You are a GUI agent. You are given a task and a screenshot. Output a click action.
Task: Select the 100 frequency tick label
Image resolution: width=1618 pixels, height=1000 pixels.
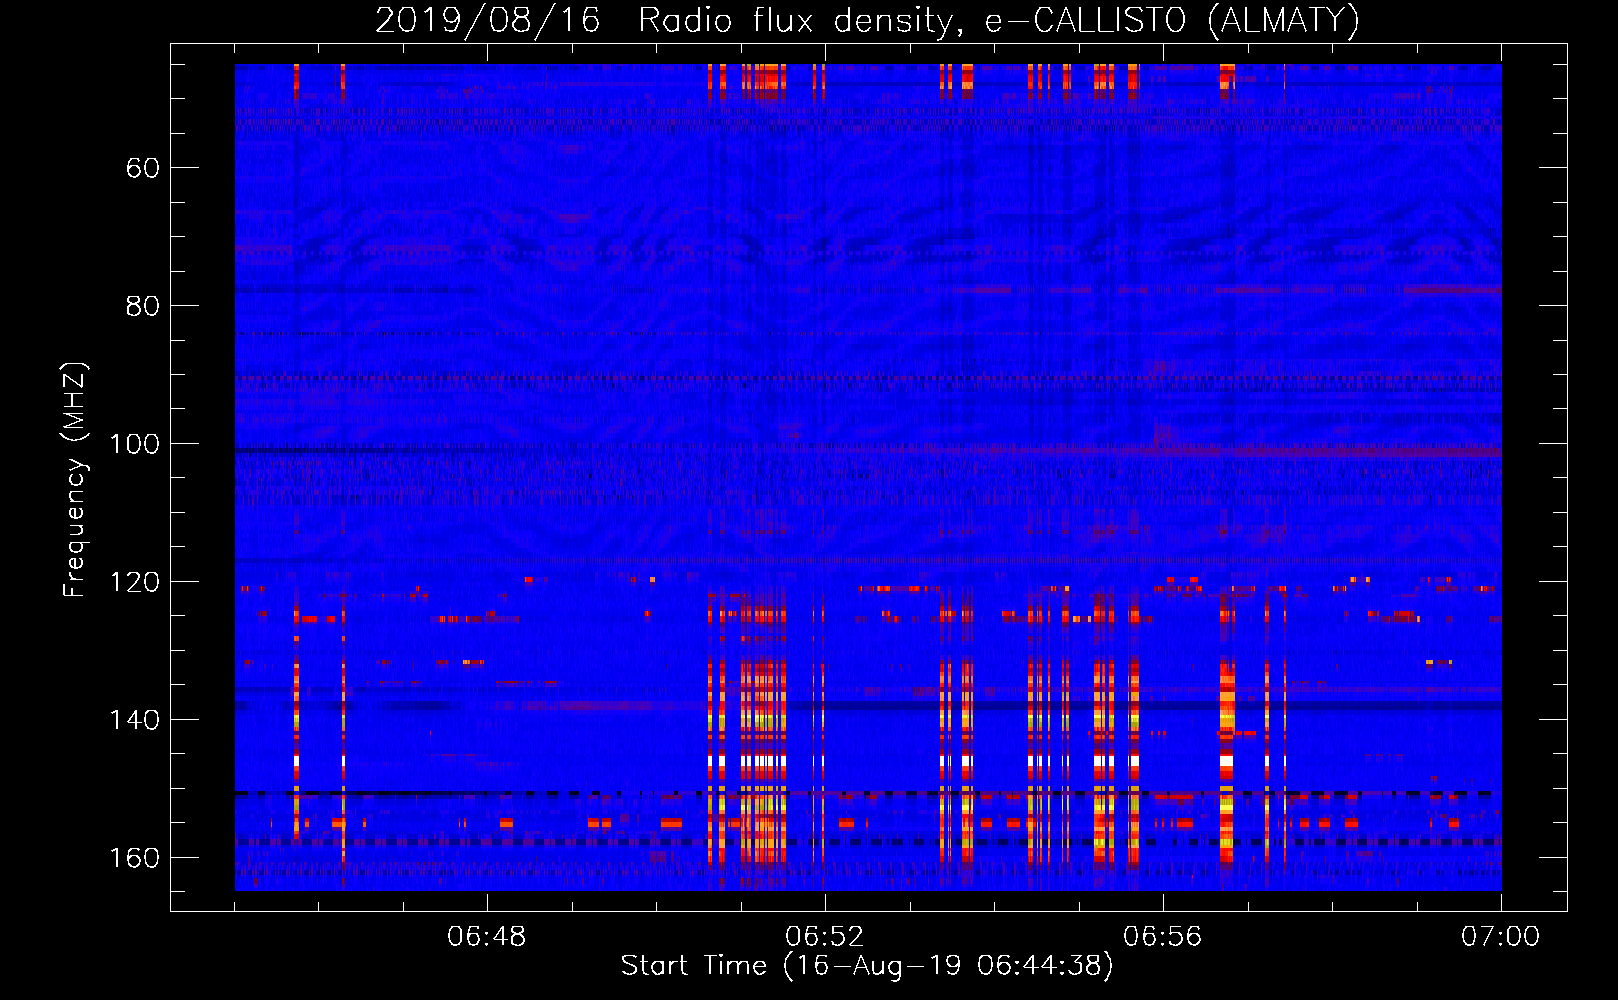(134, 444)
